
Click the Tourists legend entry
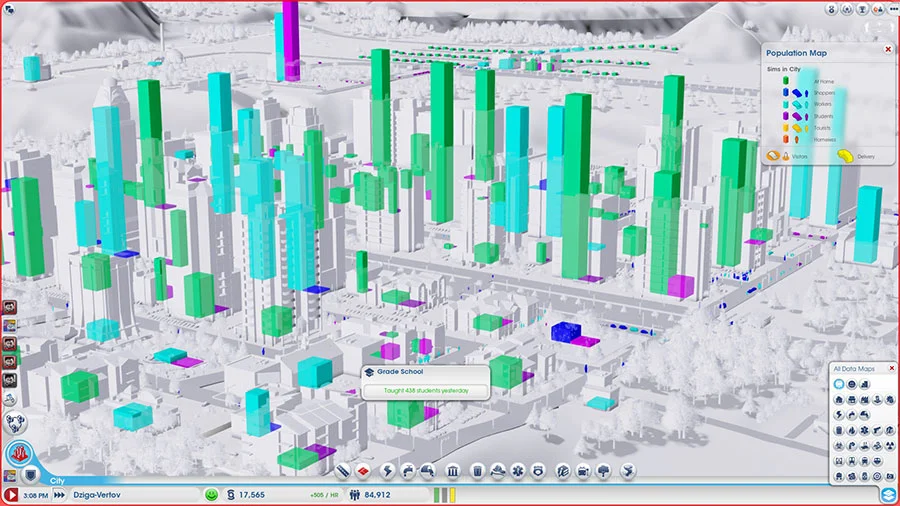(823, 128)
